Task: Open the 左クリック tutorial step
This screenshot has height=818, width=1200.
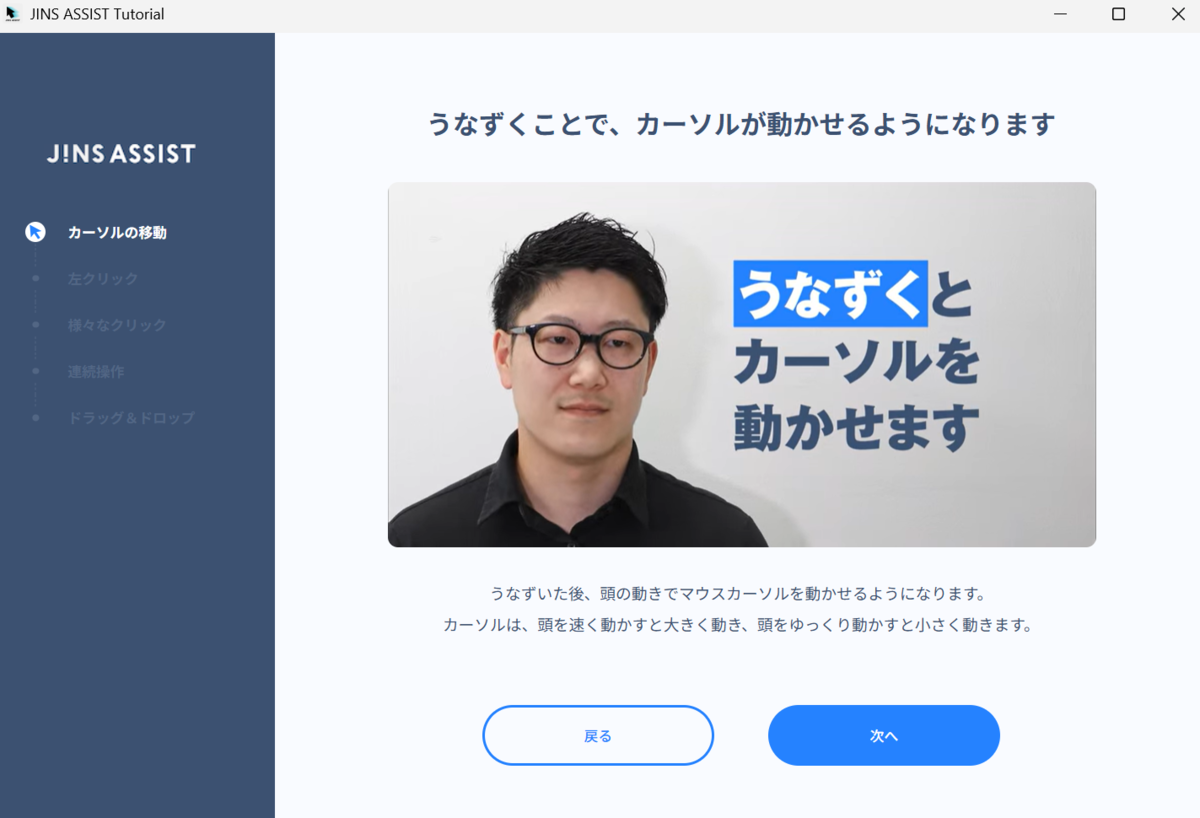Action: pos(103,279)
